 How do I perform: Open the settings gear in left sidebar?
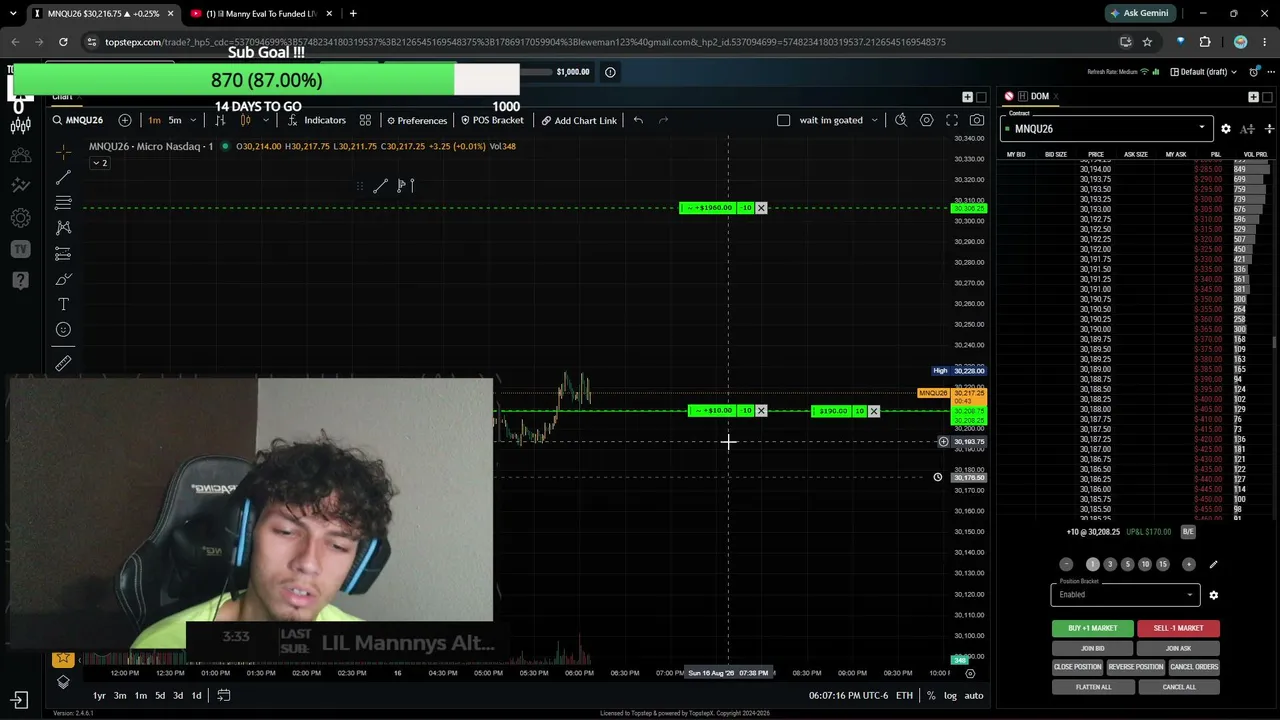pyautogui.click(x=20, y=217)
